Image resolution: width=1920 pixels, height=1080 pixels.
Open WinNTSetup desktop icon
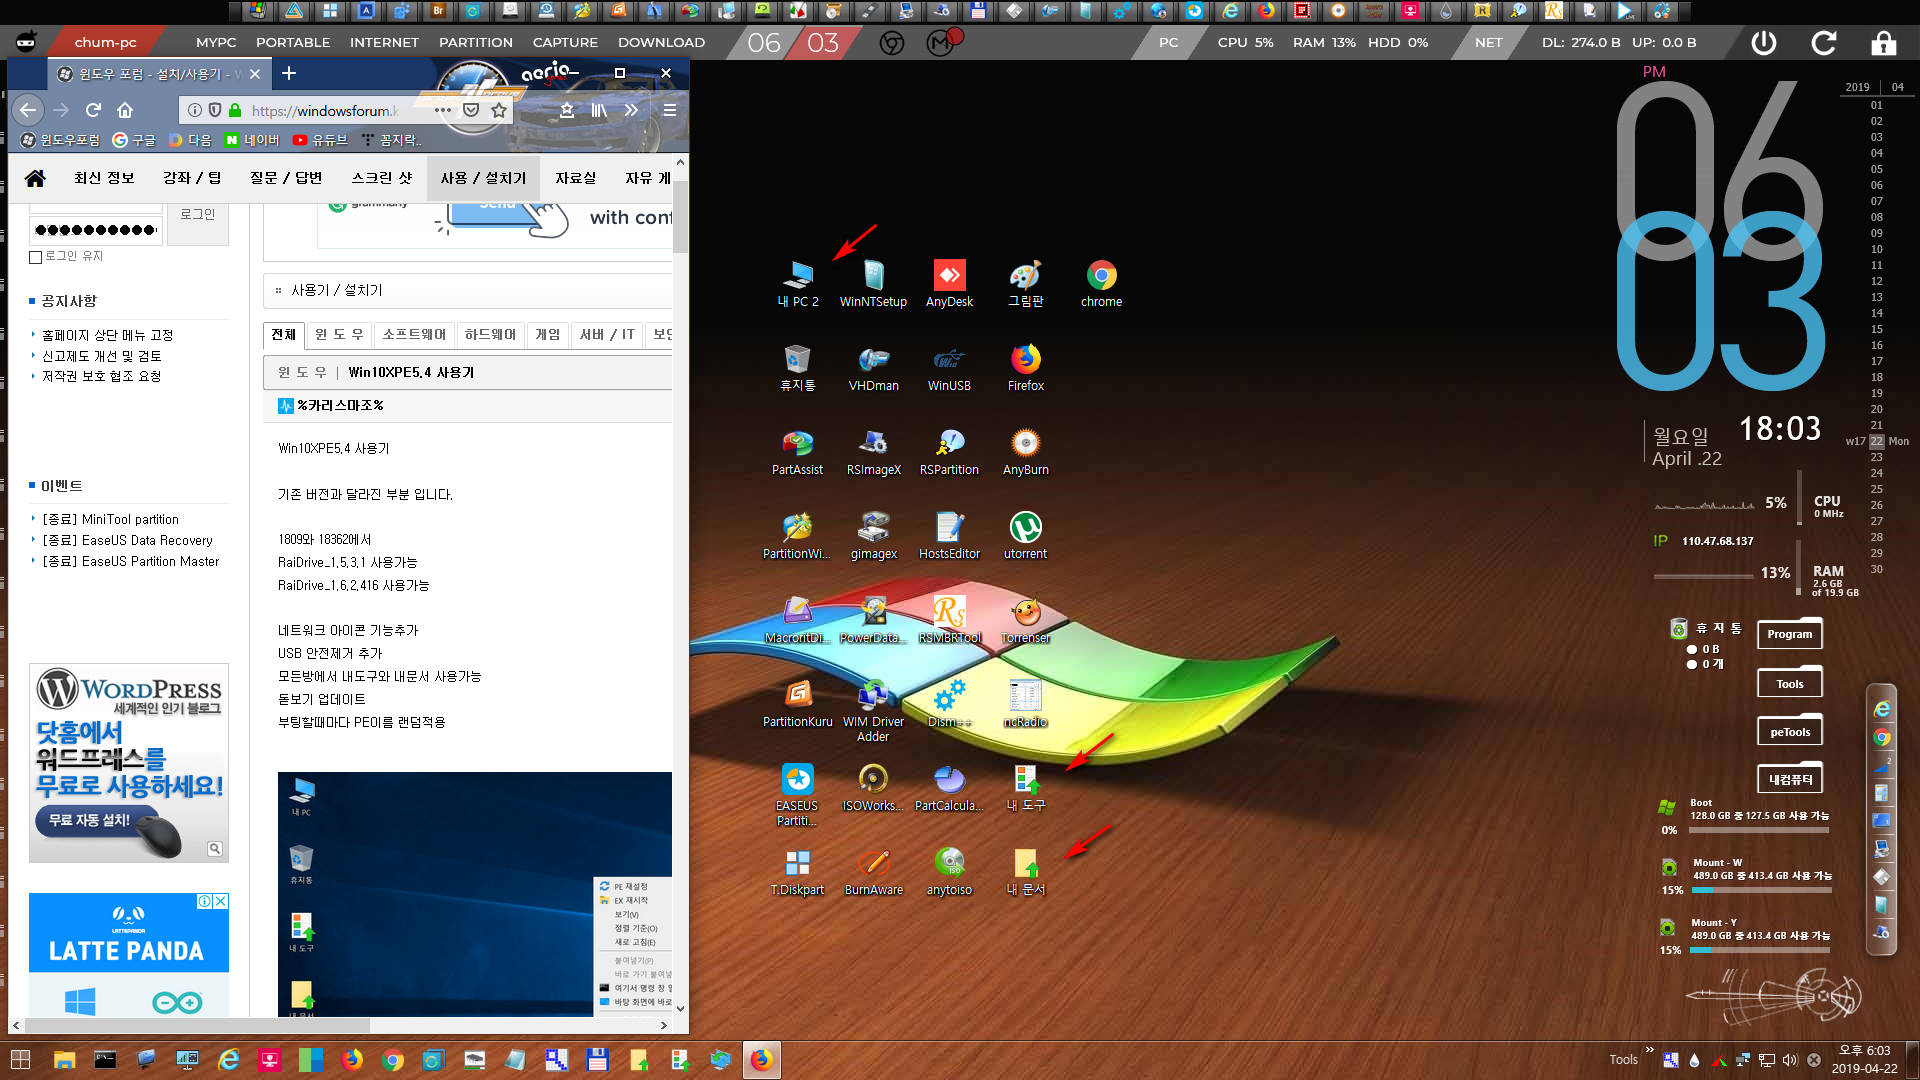873,283
